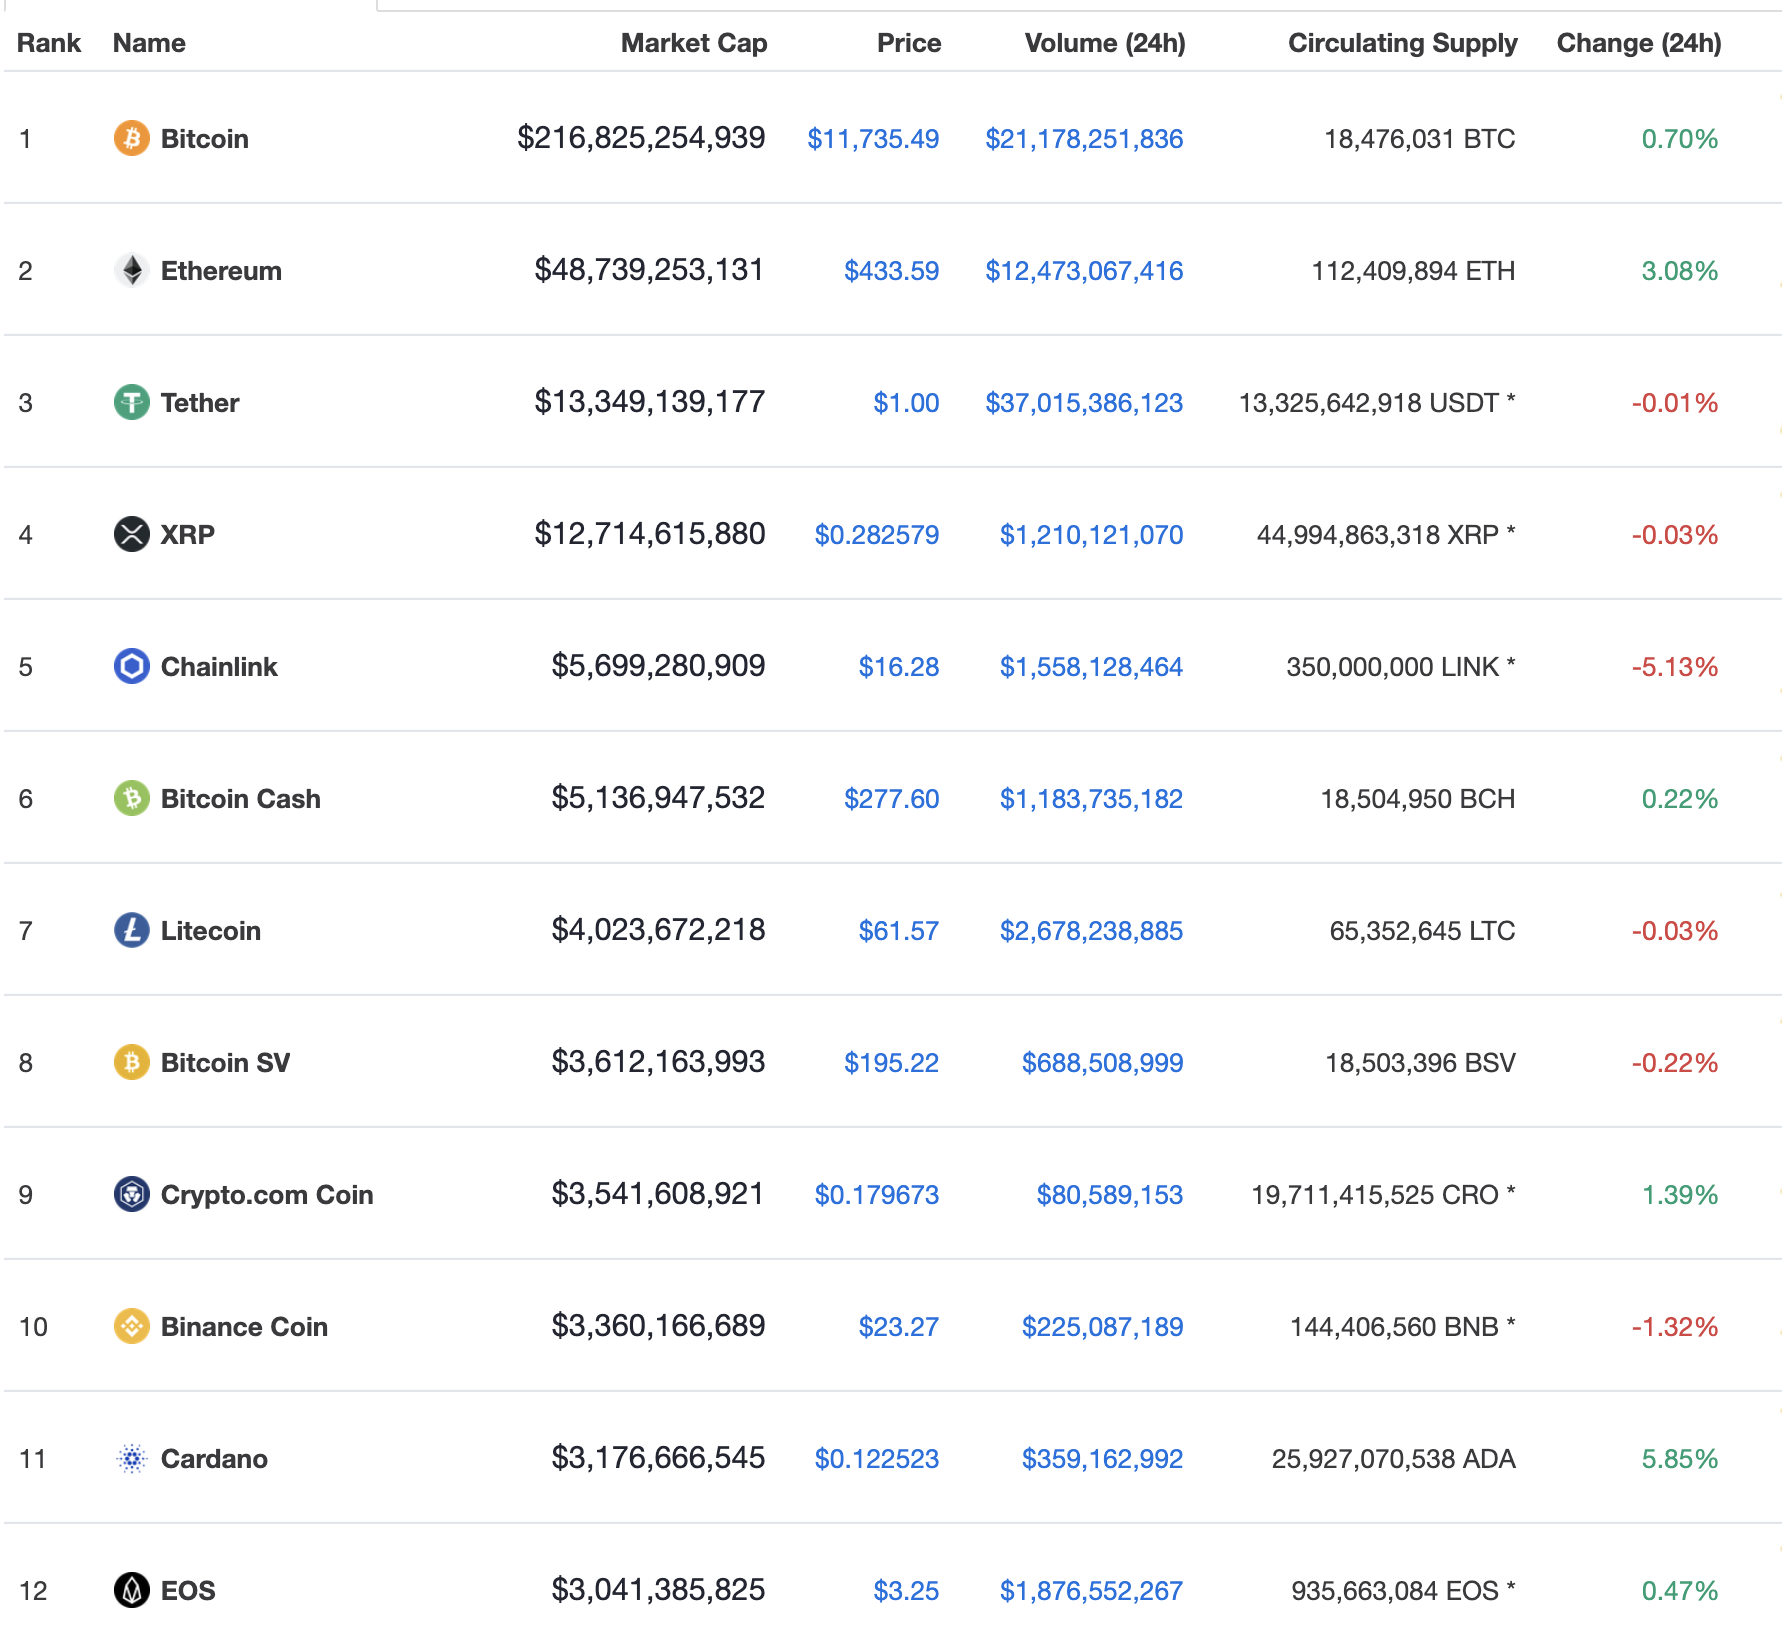Click Bitcoin SV price $195.22

click(x=891, y=1062)
